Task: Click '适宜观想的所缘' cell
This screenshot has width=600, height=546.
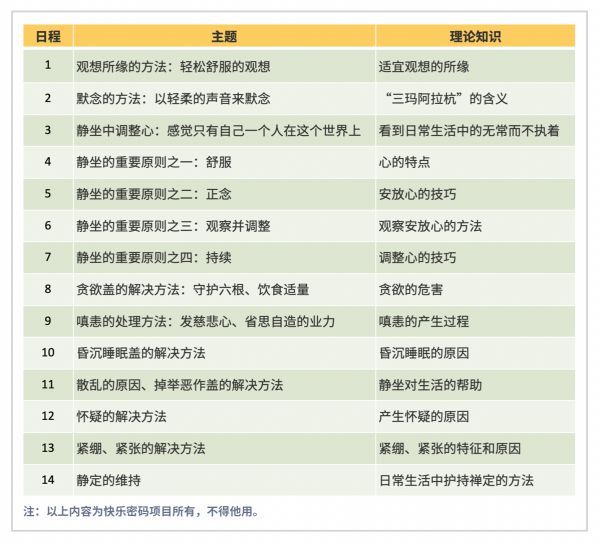Action: 475,66
